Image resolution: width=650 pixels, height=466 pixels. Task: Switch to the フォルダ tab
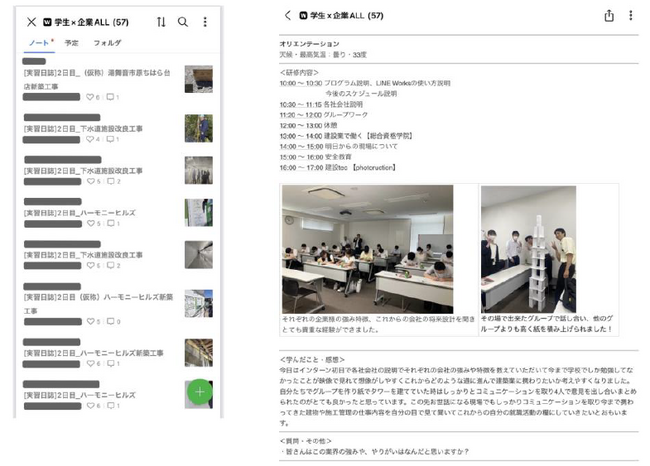point(107,43)
